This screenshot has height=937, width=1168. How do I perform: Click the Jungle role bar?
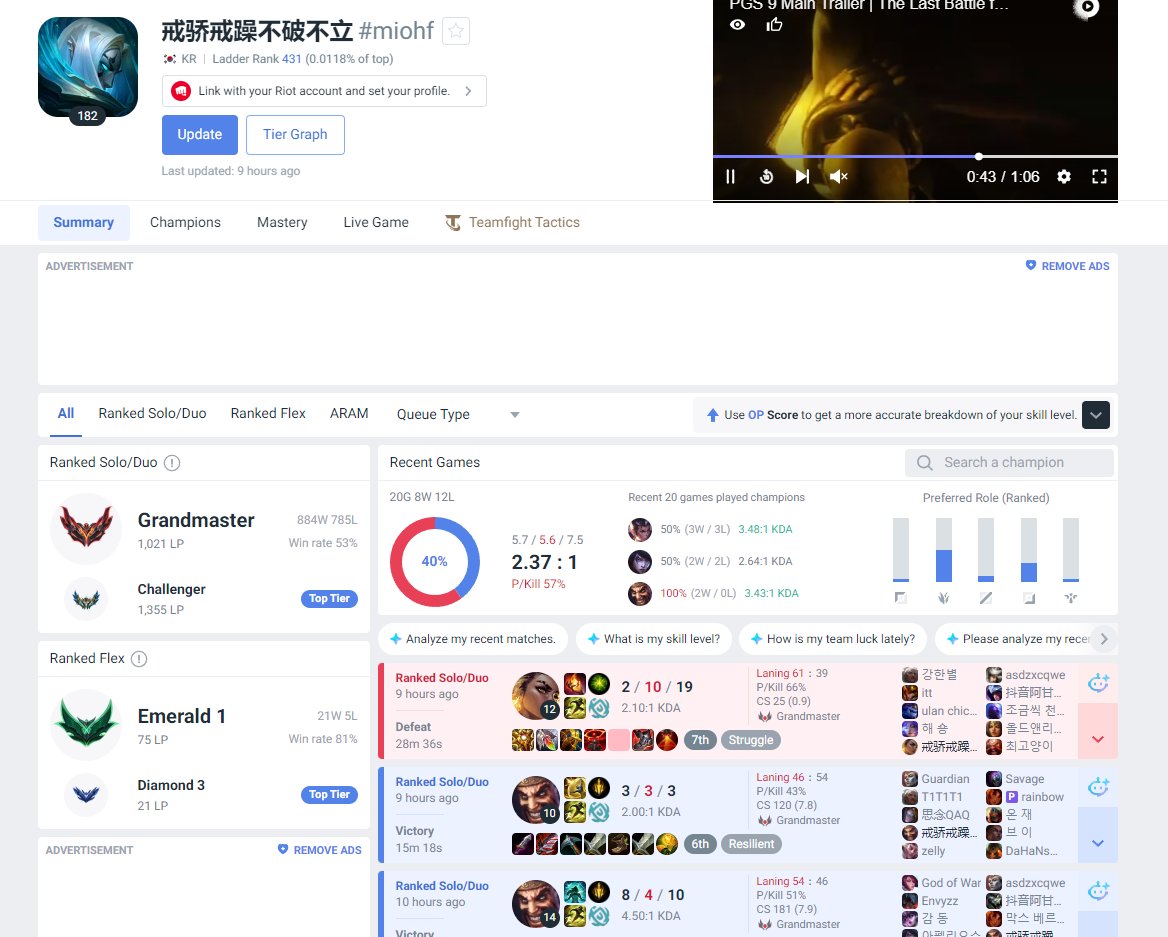tap(944, 550)
